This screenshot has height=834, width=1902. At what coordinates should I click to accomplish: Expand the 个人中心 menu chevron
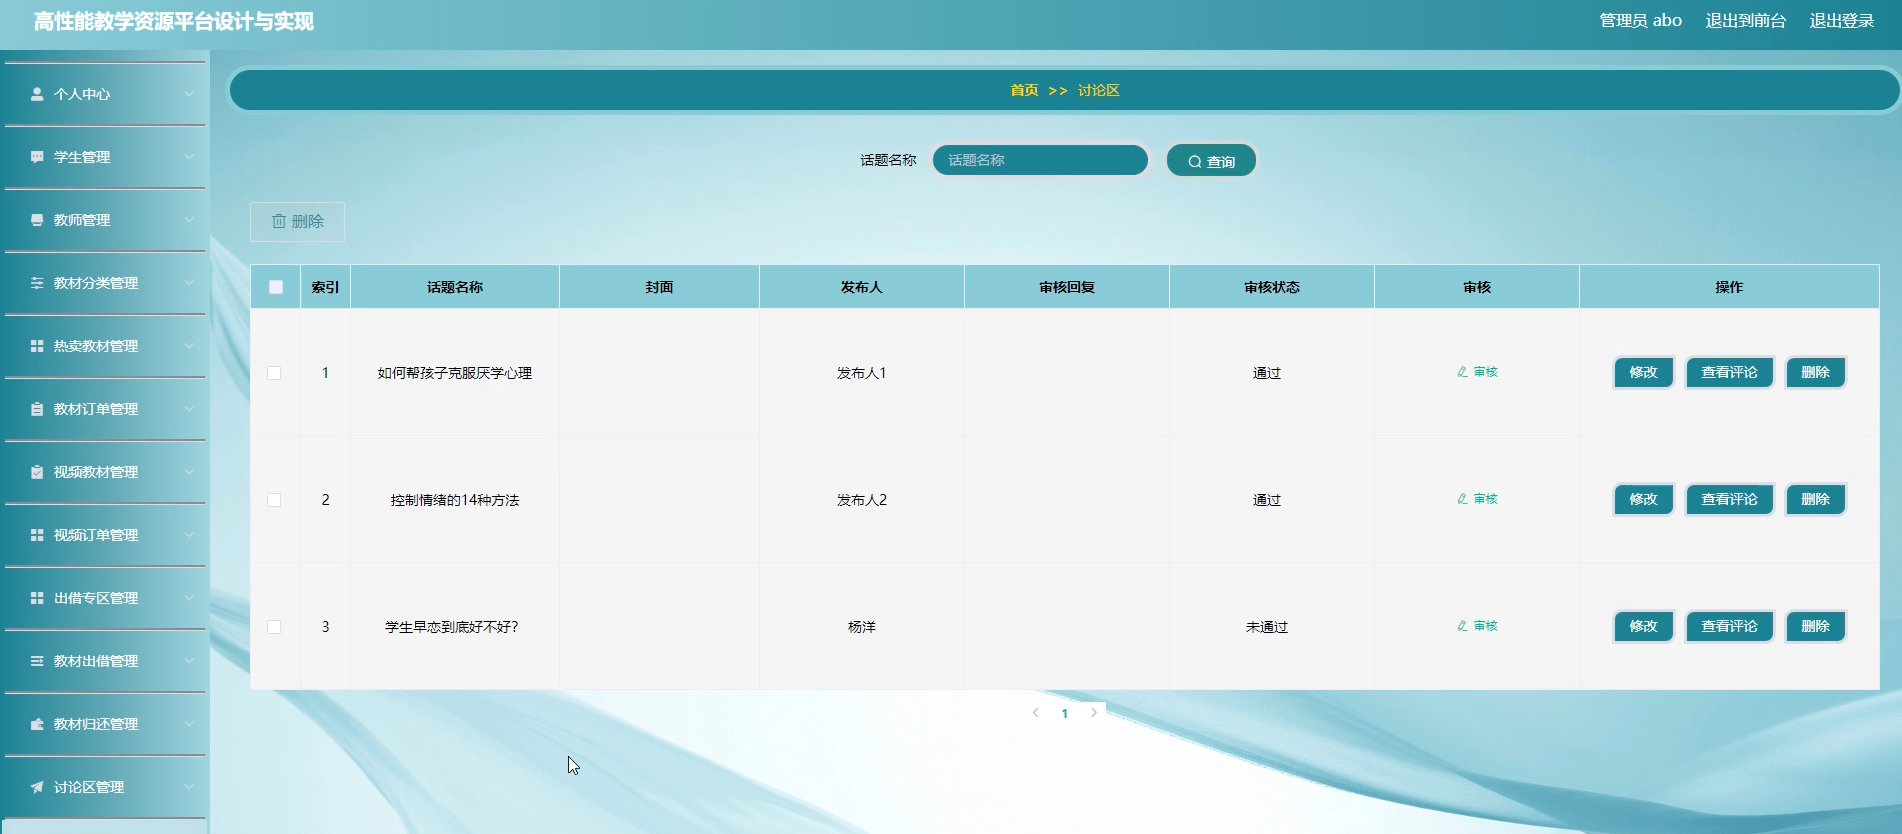(189, 94)
